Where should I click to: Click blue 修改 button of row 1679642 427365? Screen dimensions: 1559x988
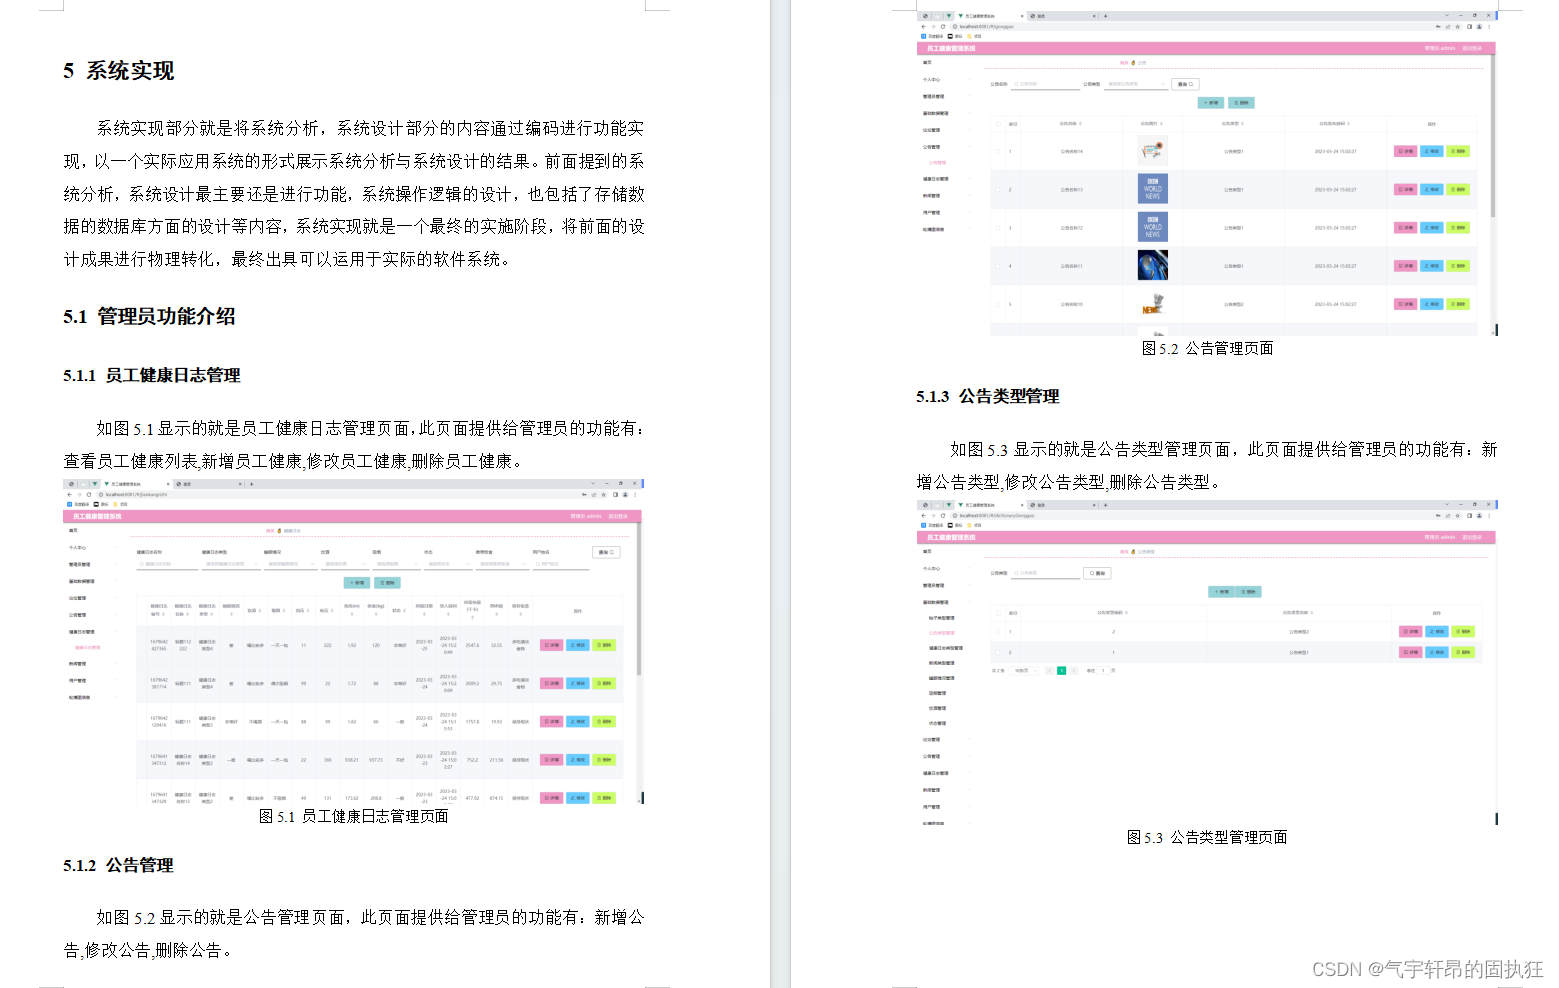[x=578, y=645]
